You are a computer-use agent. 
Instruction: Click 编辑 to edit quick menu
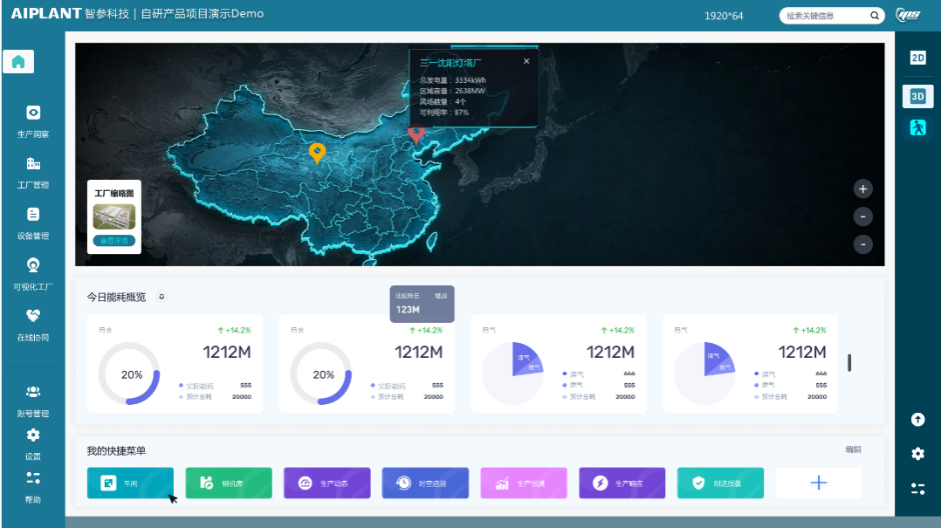853,449
